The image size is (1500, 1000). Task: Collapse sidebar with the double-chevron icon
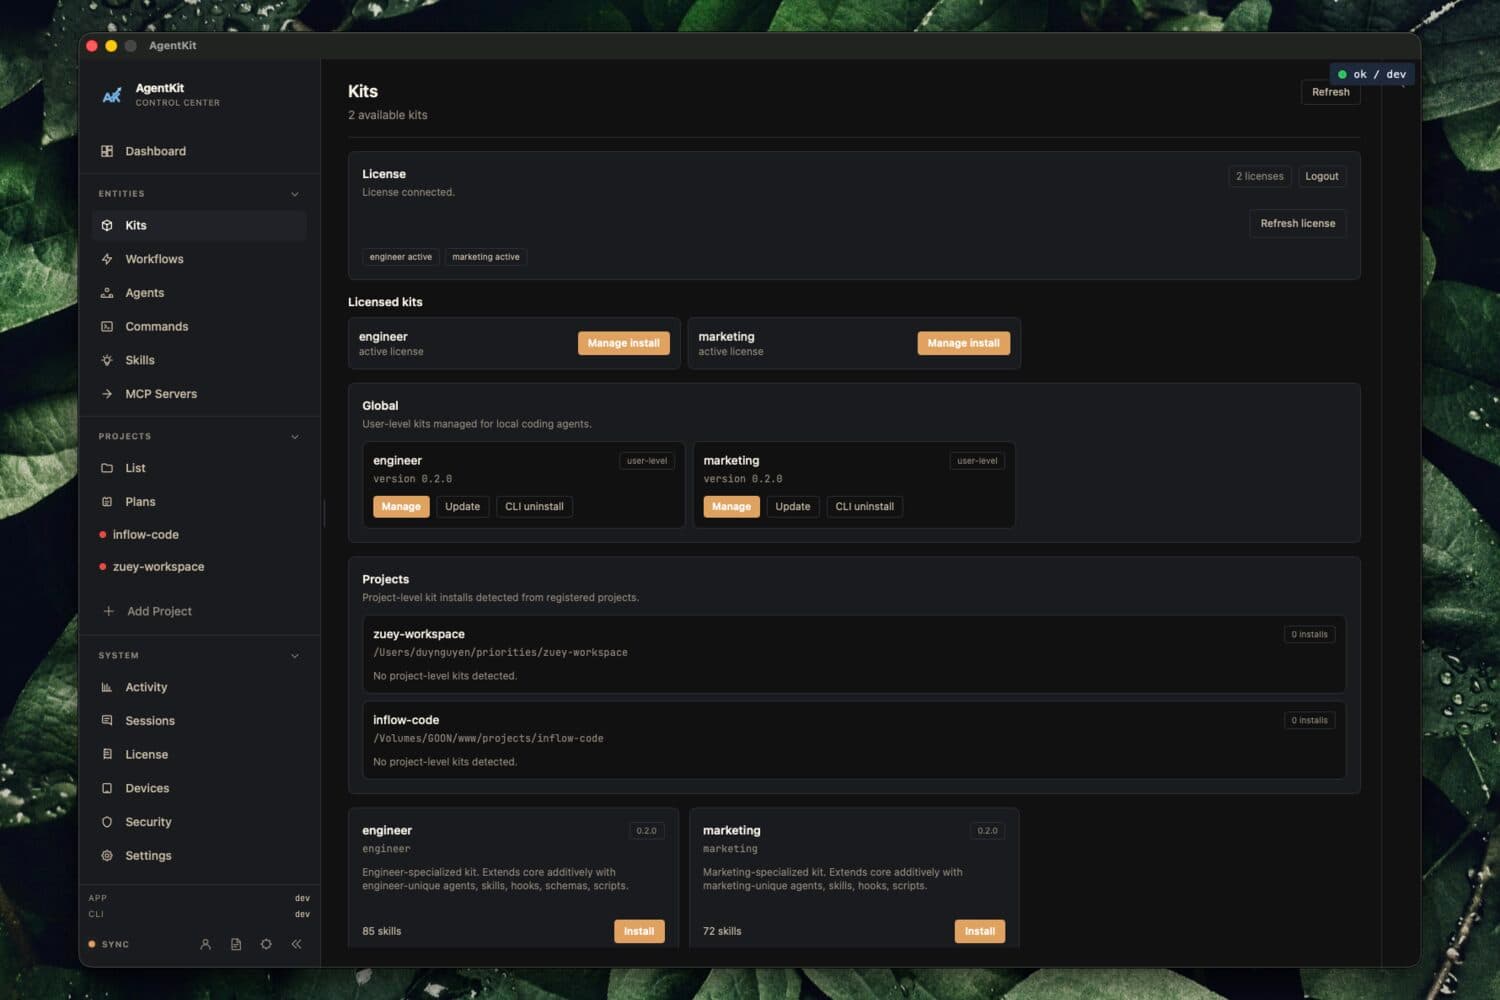(x=296, y=944)
